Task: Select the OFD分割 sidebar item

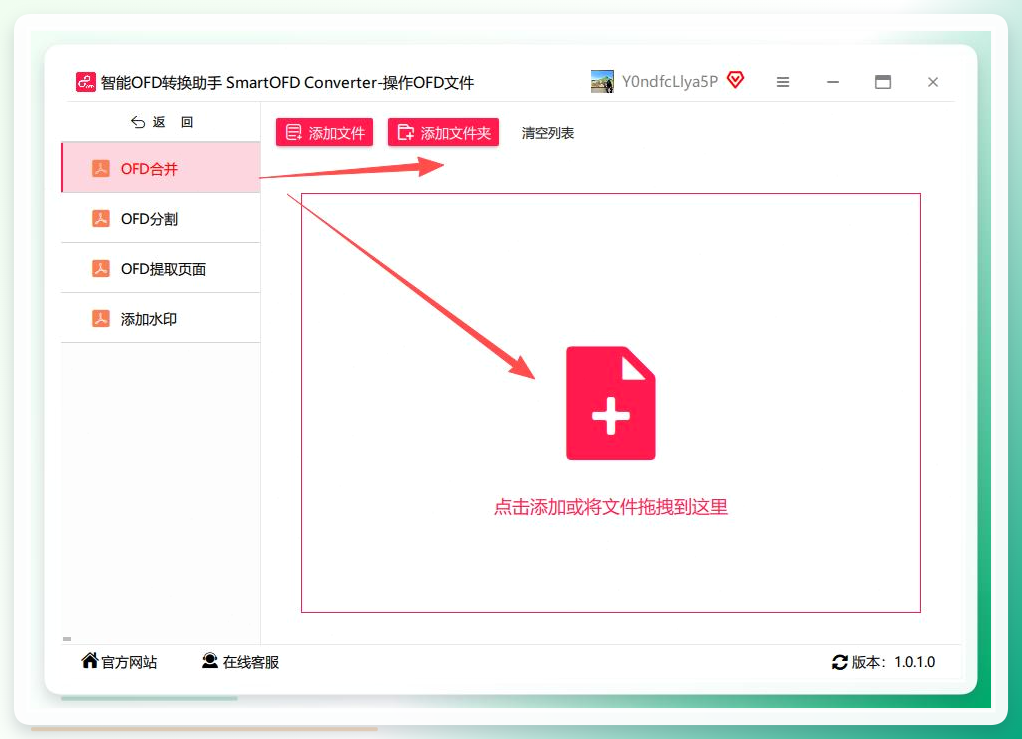Action: click(161, 218)
